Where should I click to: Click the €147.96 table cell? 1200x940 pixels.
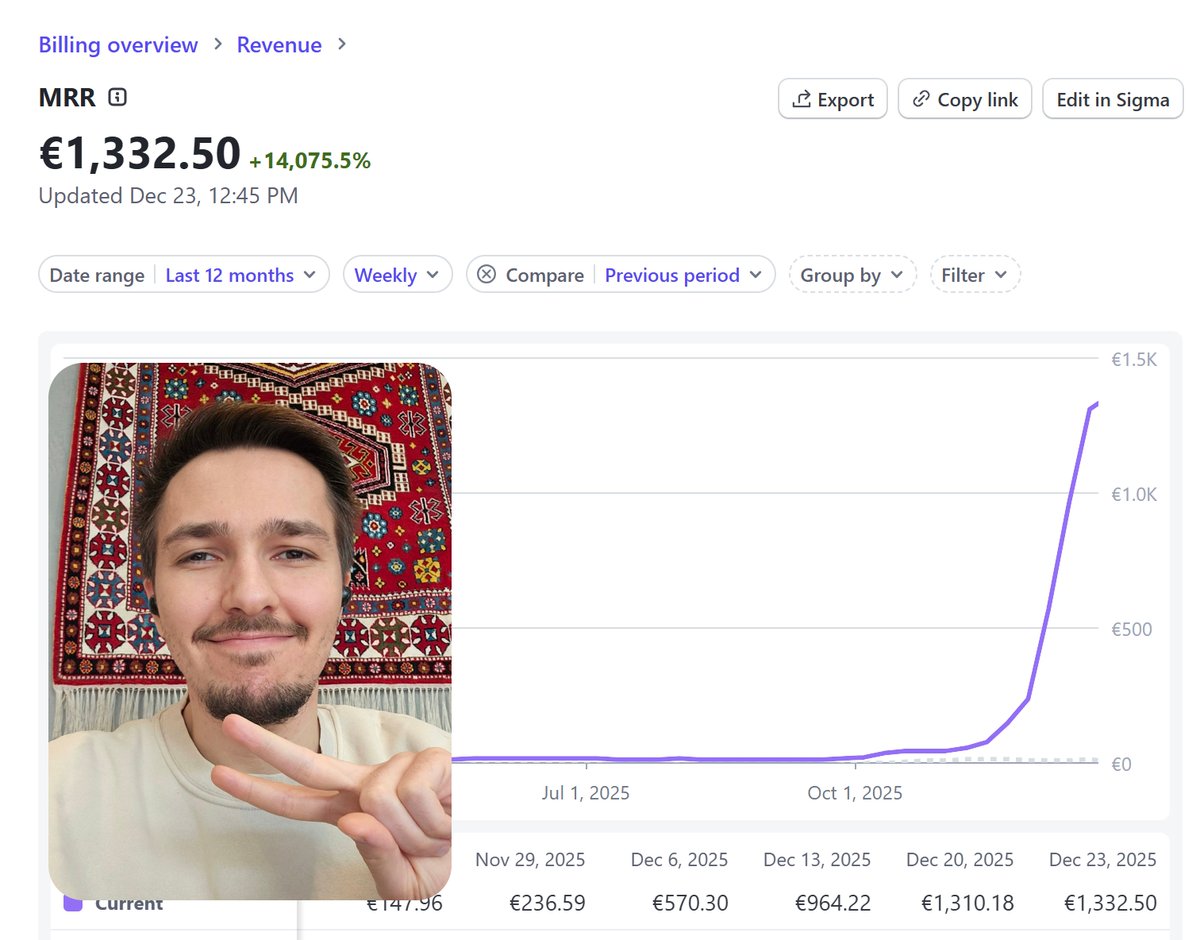pos(406,903)
